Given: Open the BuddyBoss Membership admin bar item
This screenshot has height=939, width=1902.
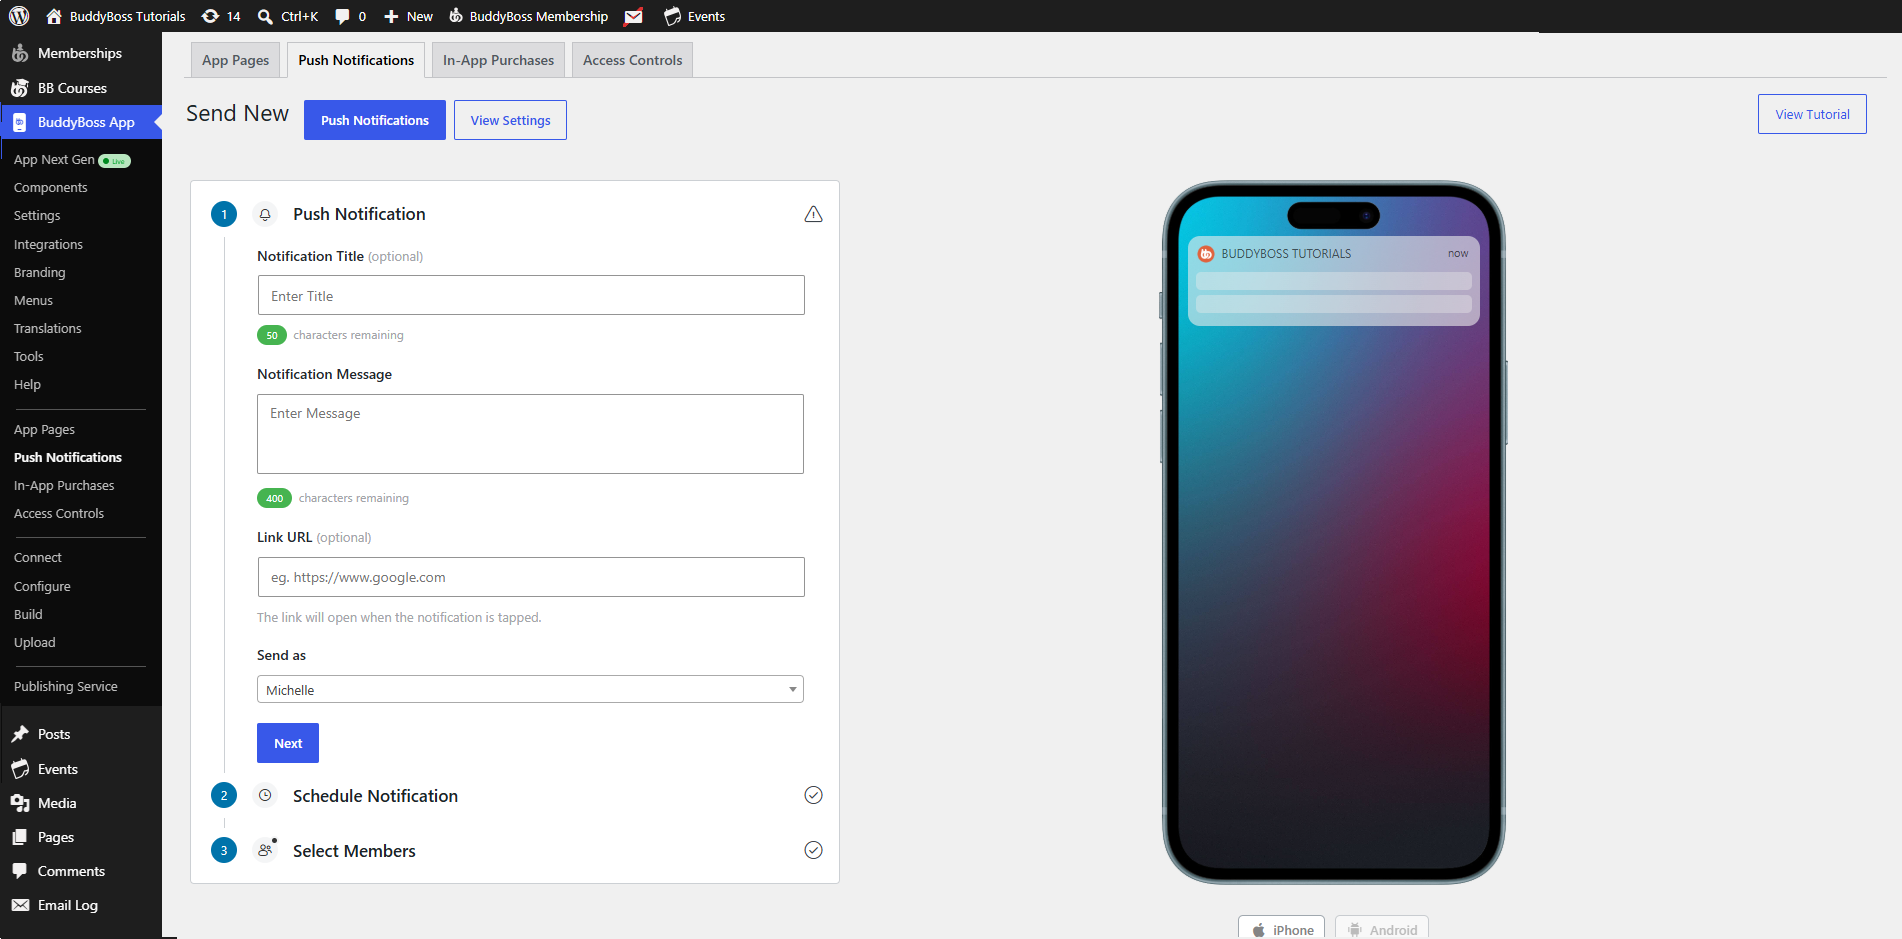Looking at the screenshot, I should (x=528, y=16).
